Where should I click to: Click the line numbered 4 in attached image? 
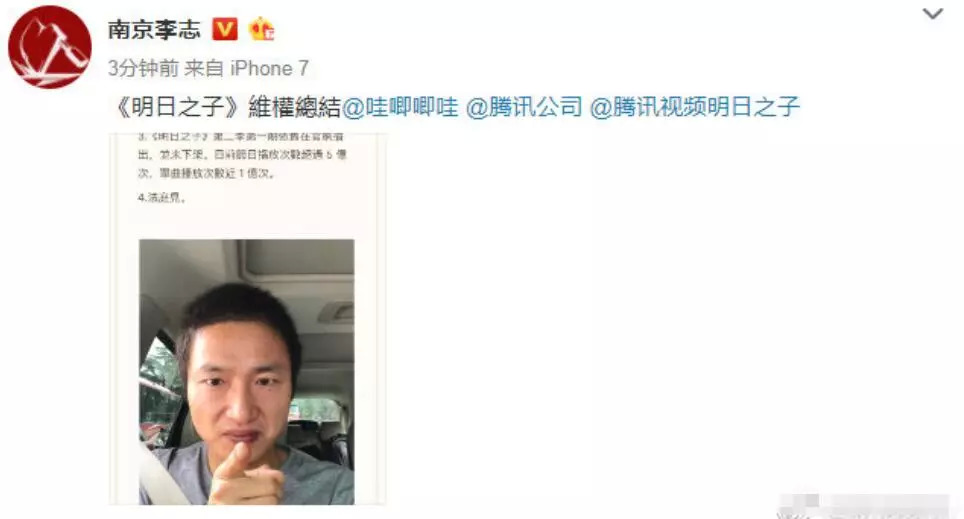coord(162,198)
